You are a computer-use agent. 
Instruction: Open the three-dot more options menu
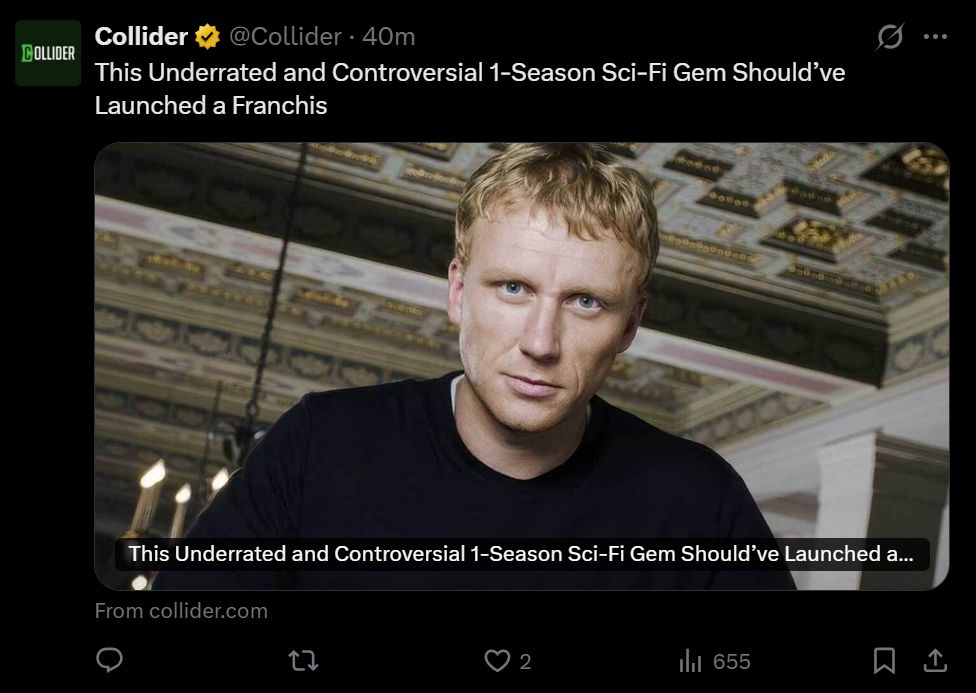936,37
